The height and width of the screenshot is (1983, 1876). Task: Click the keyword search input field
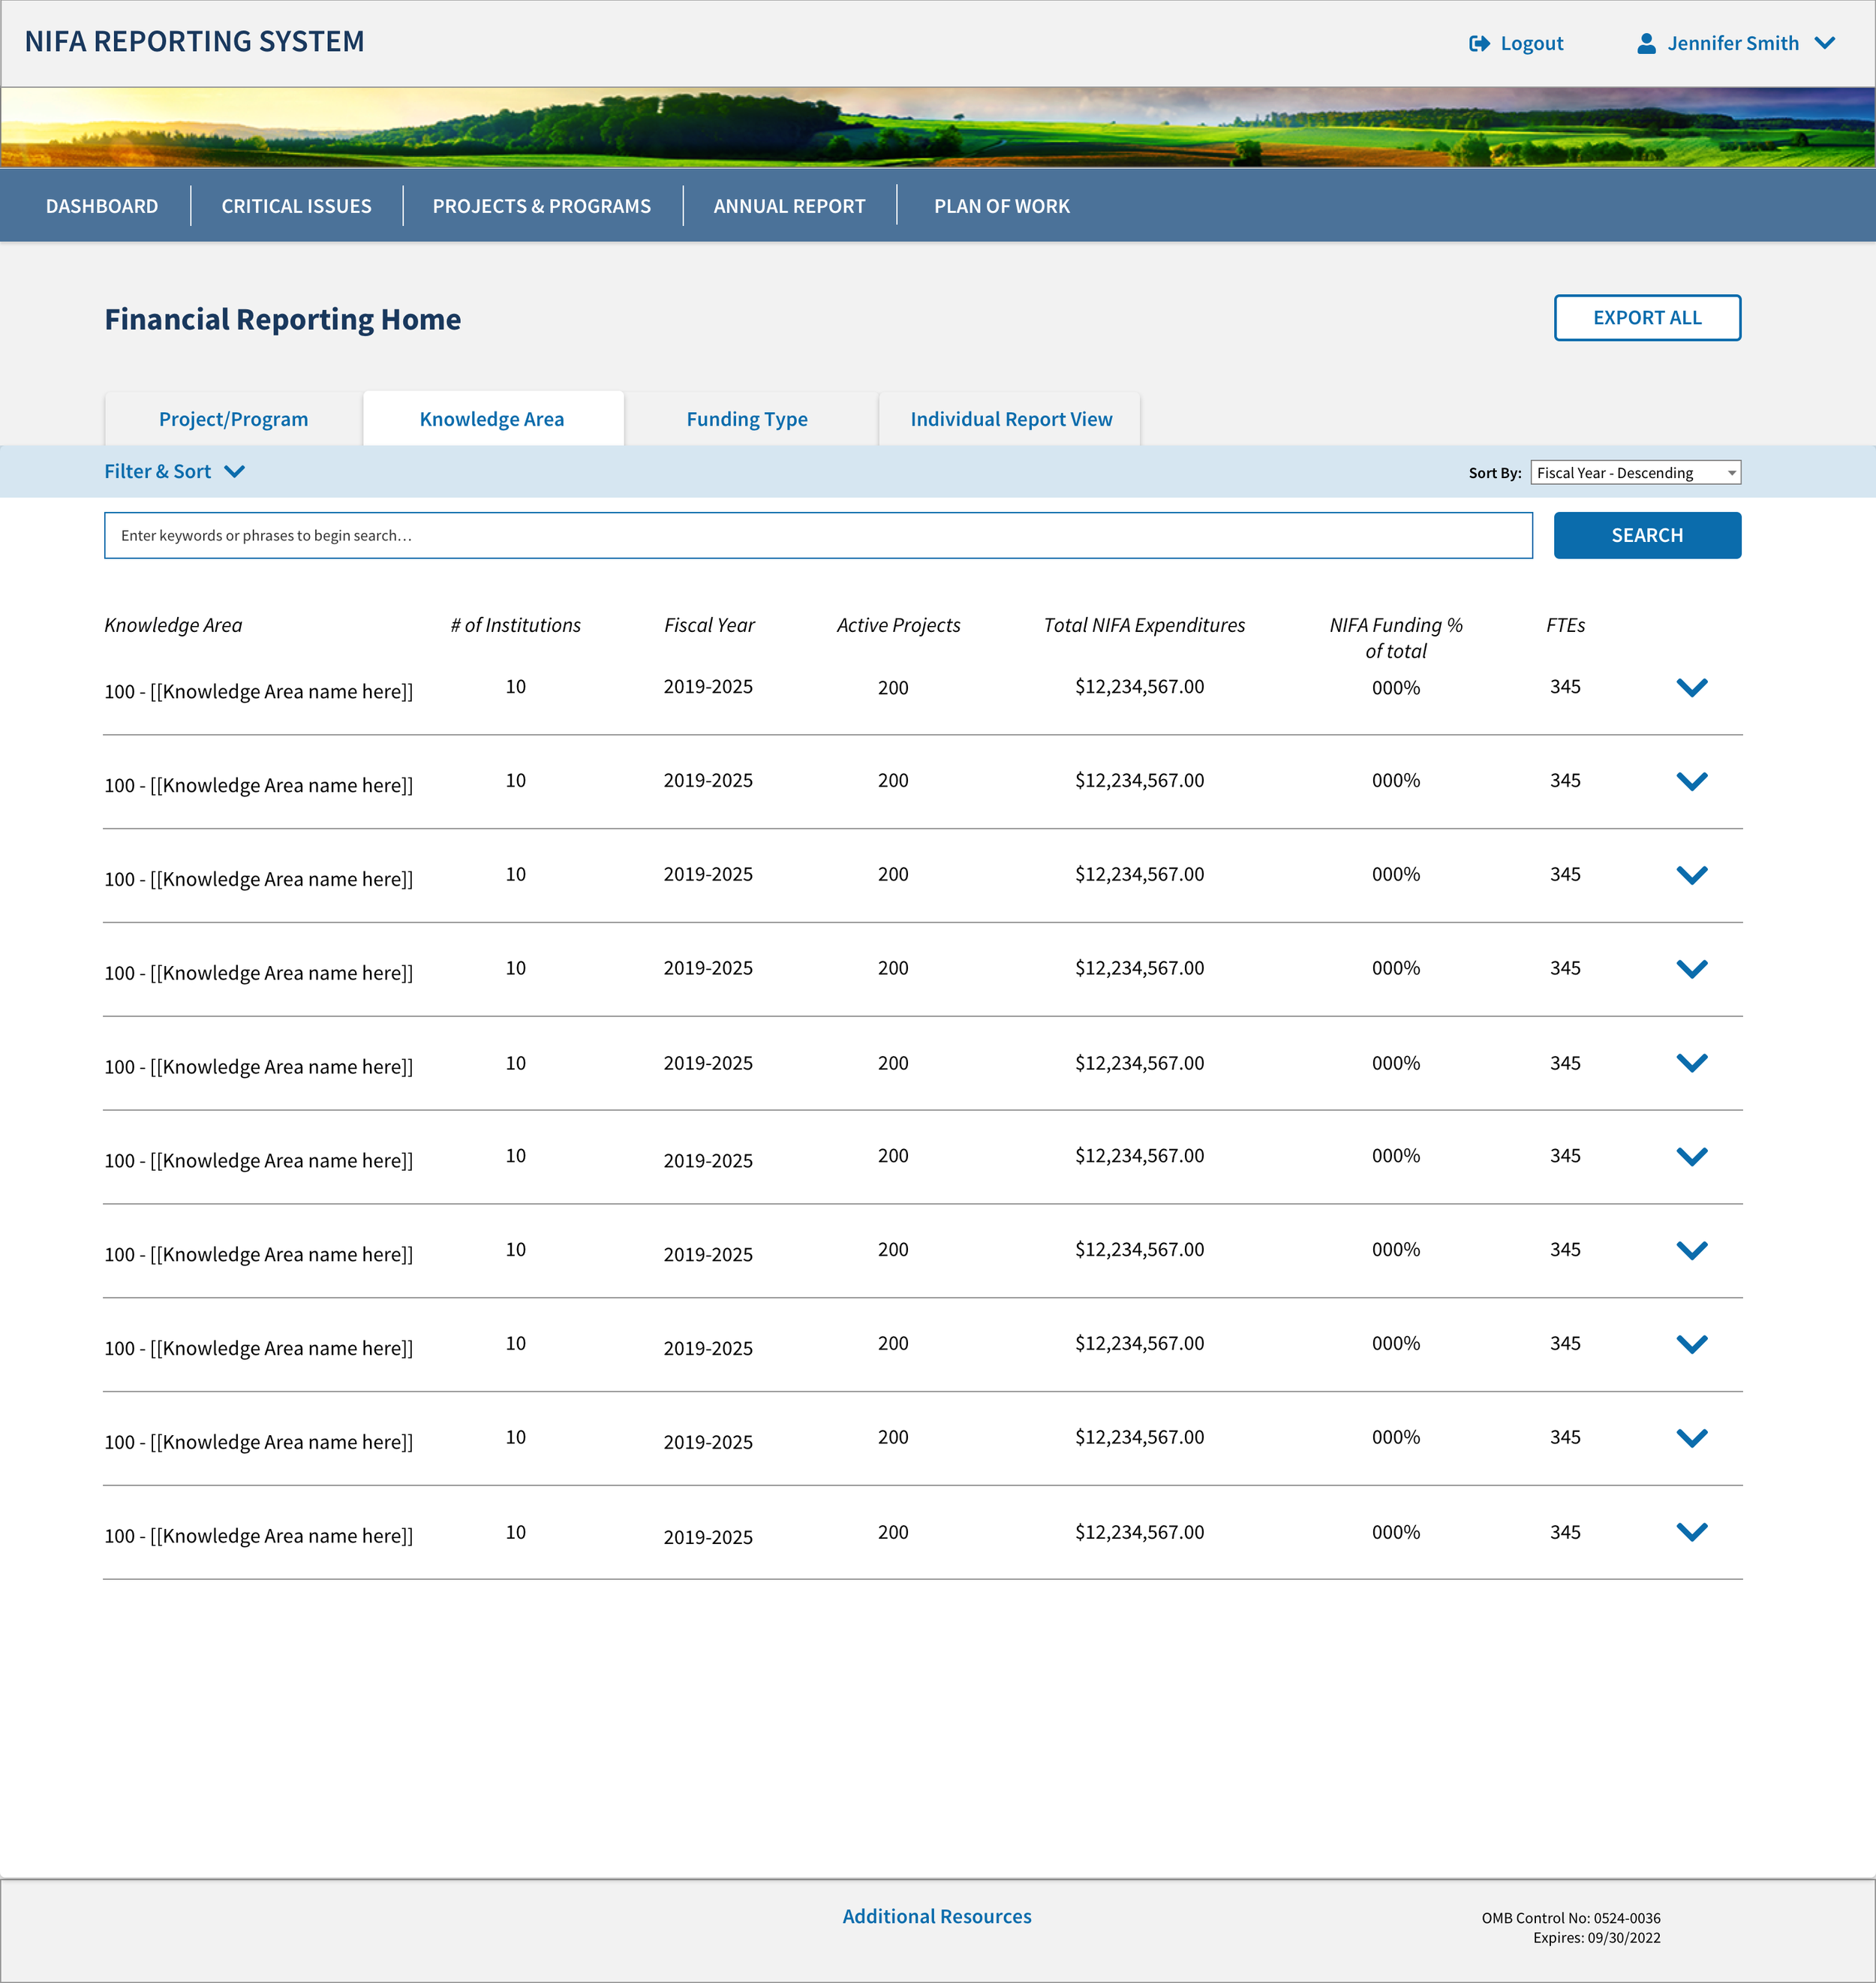(817, 536)
